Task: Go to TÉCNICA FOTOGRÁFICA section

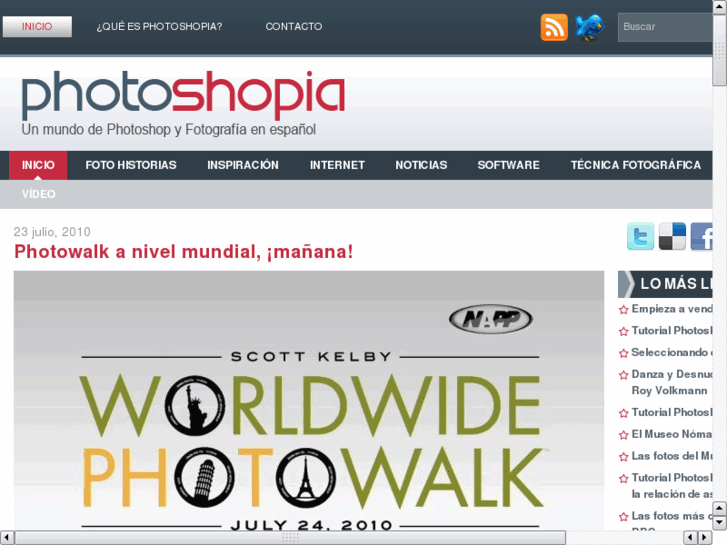Action: click(636, 165)
